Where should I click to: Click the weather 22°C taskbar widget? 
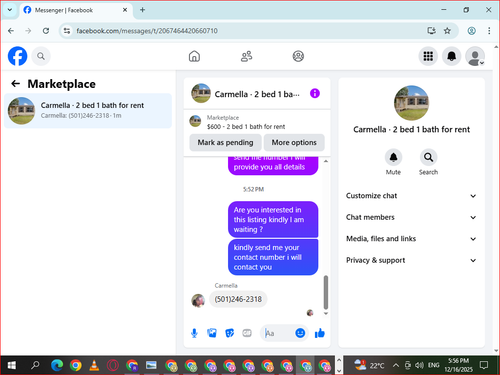click(369, 365)
